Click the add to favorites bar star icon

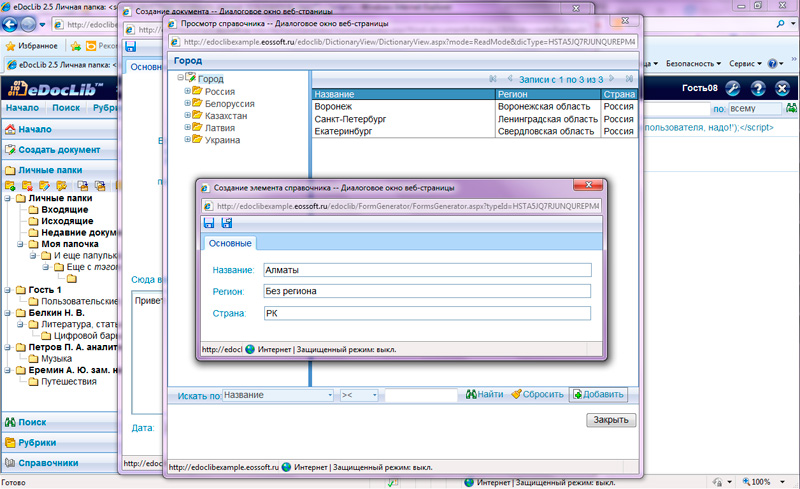(x=76, y=46)
